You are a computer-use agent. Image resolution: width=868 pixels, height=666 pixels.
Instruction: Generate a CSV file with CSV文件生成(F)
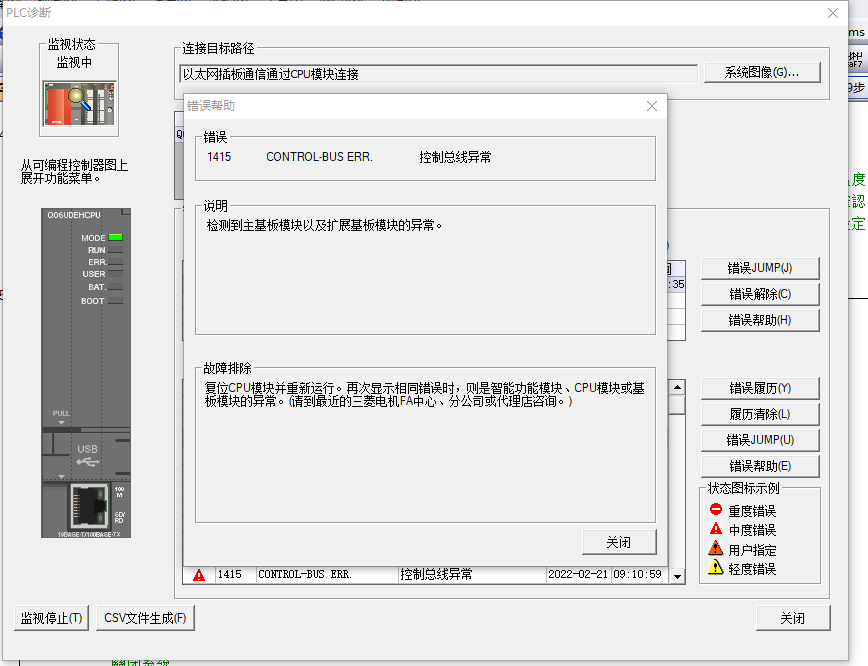point(146,618)
